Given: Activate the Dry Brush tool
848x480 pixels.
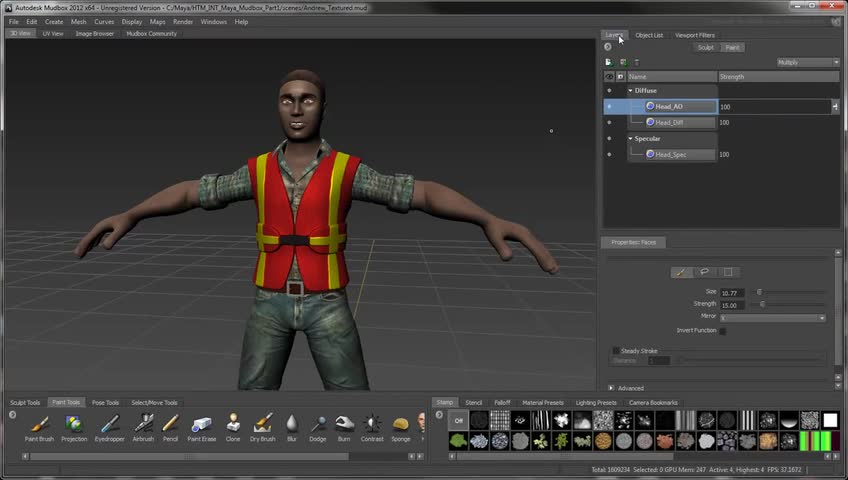Looking at the screenshot, I should (263, 424).
